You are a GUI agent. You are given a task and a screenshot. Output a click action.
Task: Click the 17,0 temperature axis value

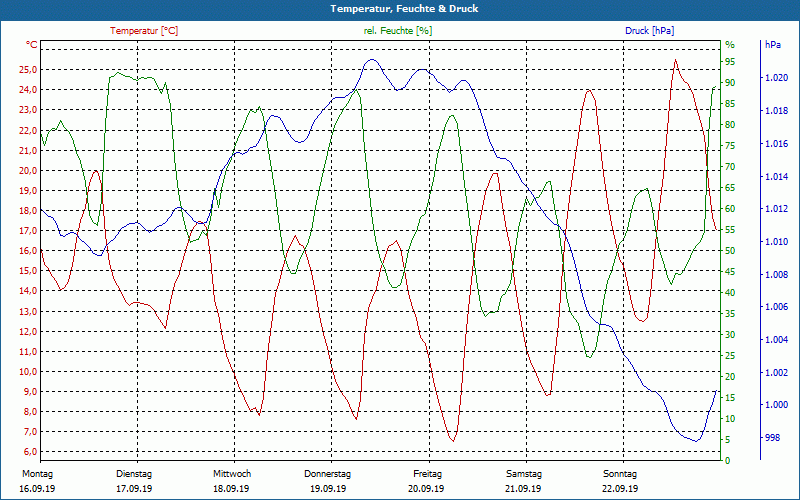(x=28, y=231)
